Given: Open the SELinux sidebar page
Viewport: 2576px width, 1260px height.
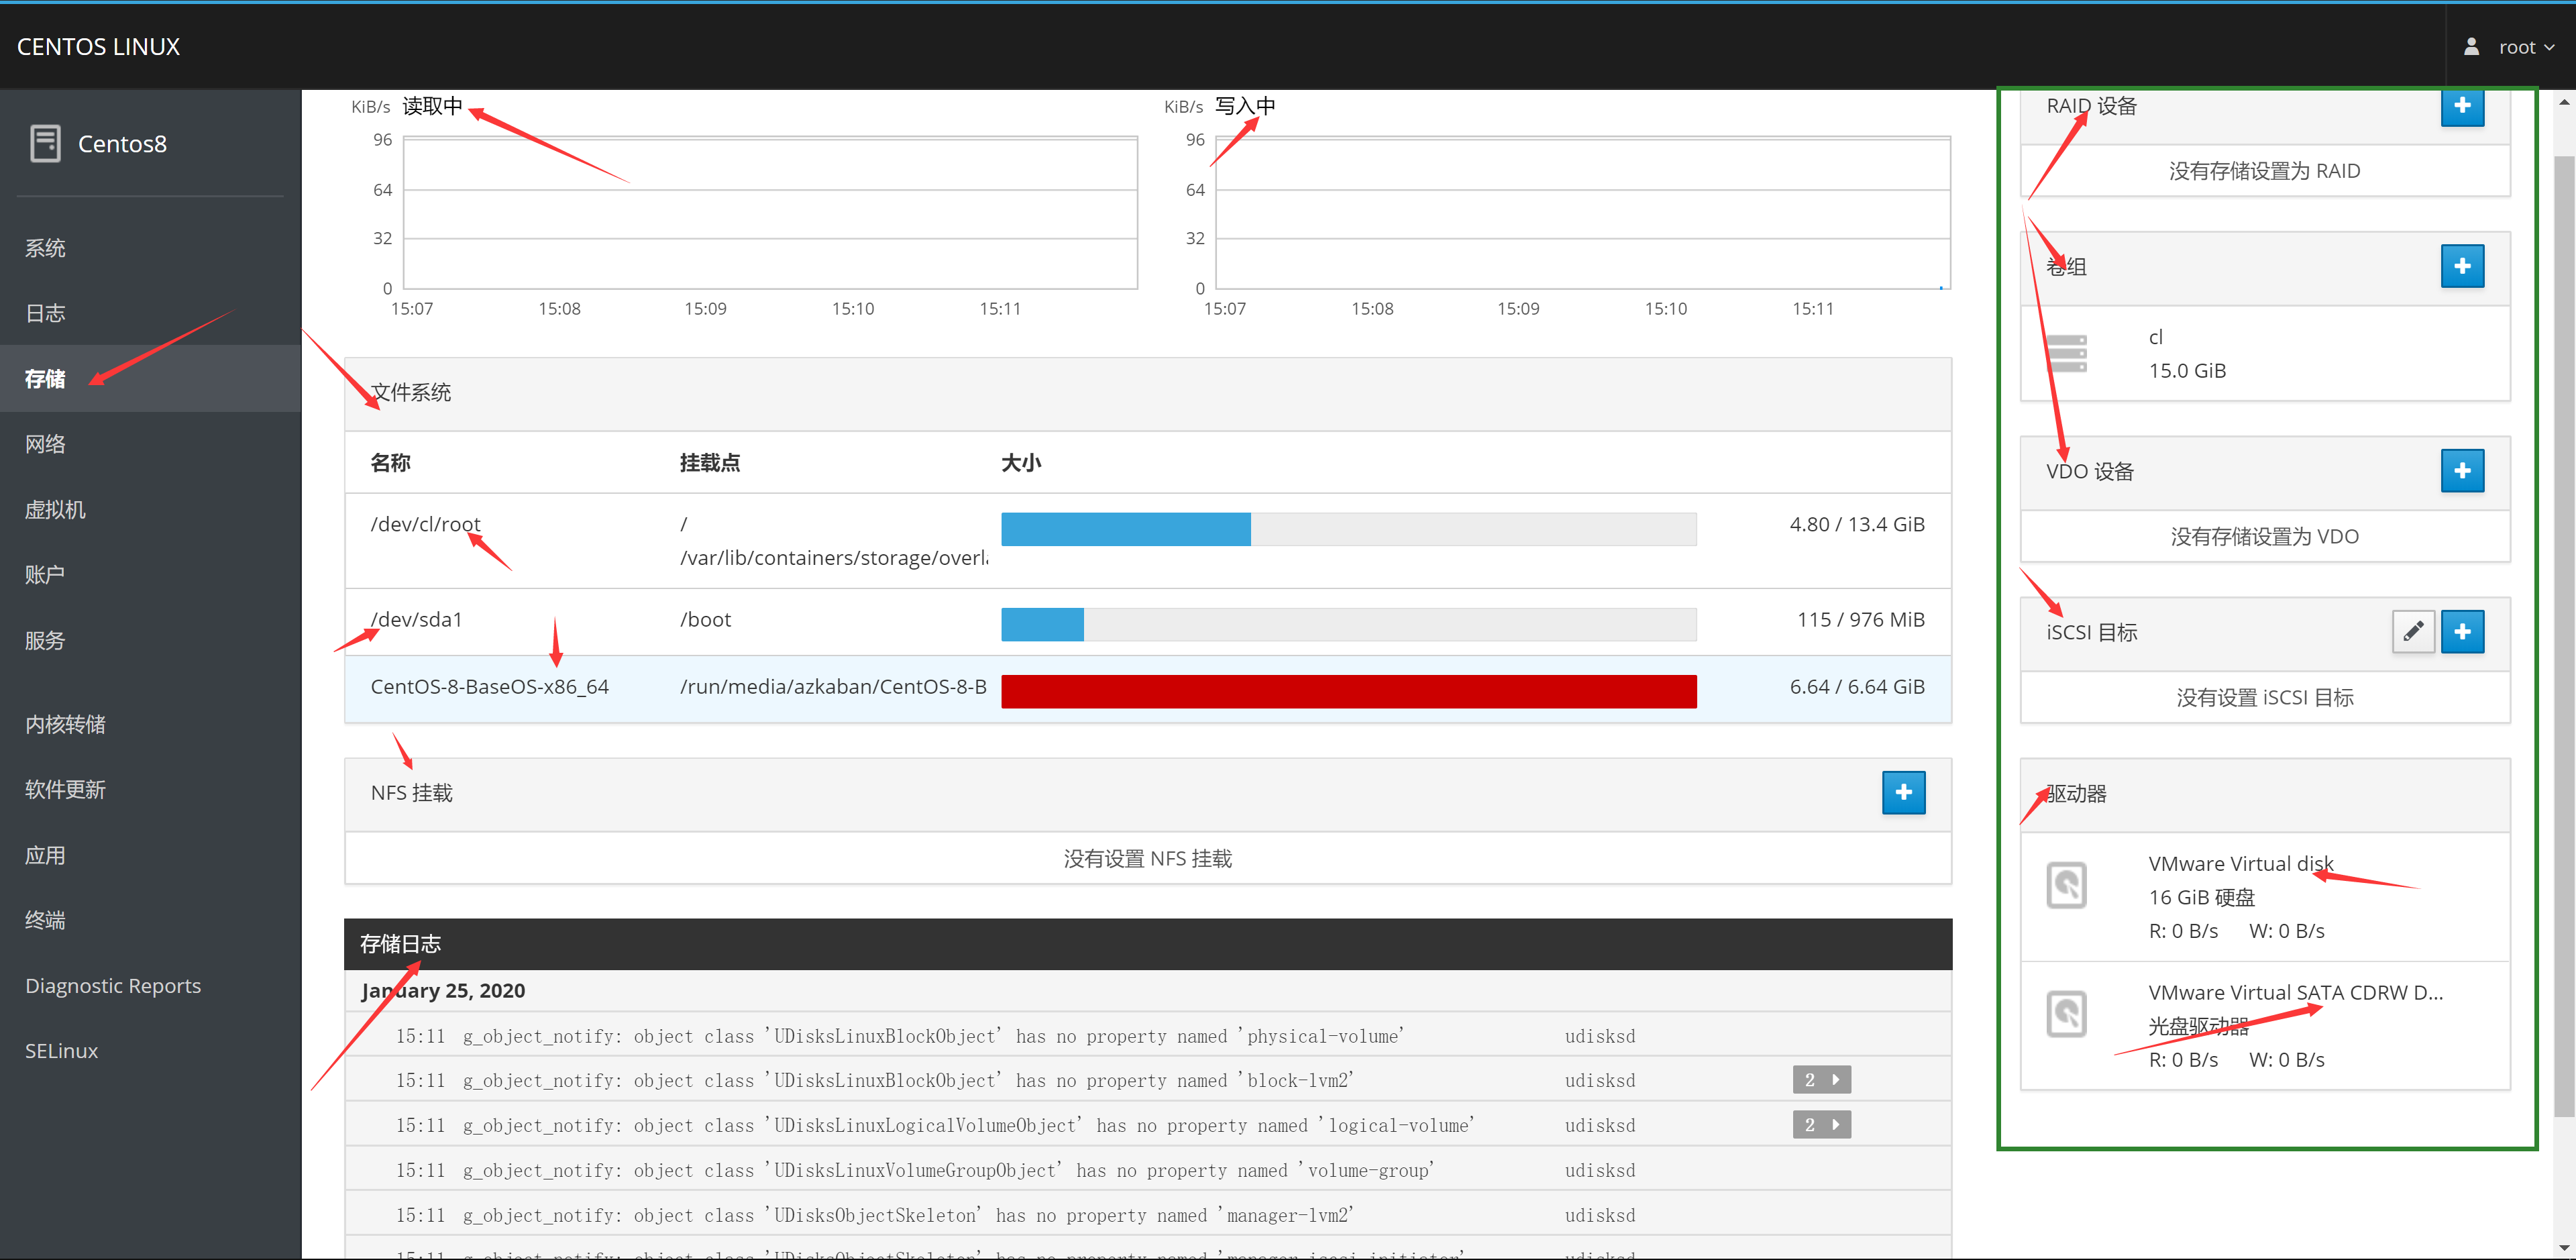Looking at the screenshot, I should (x=150, y=1051).
